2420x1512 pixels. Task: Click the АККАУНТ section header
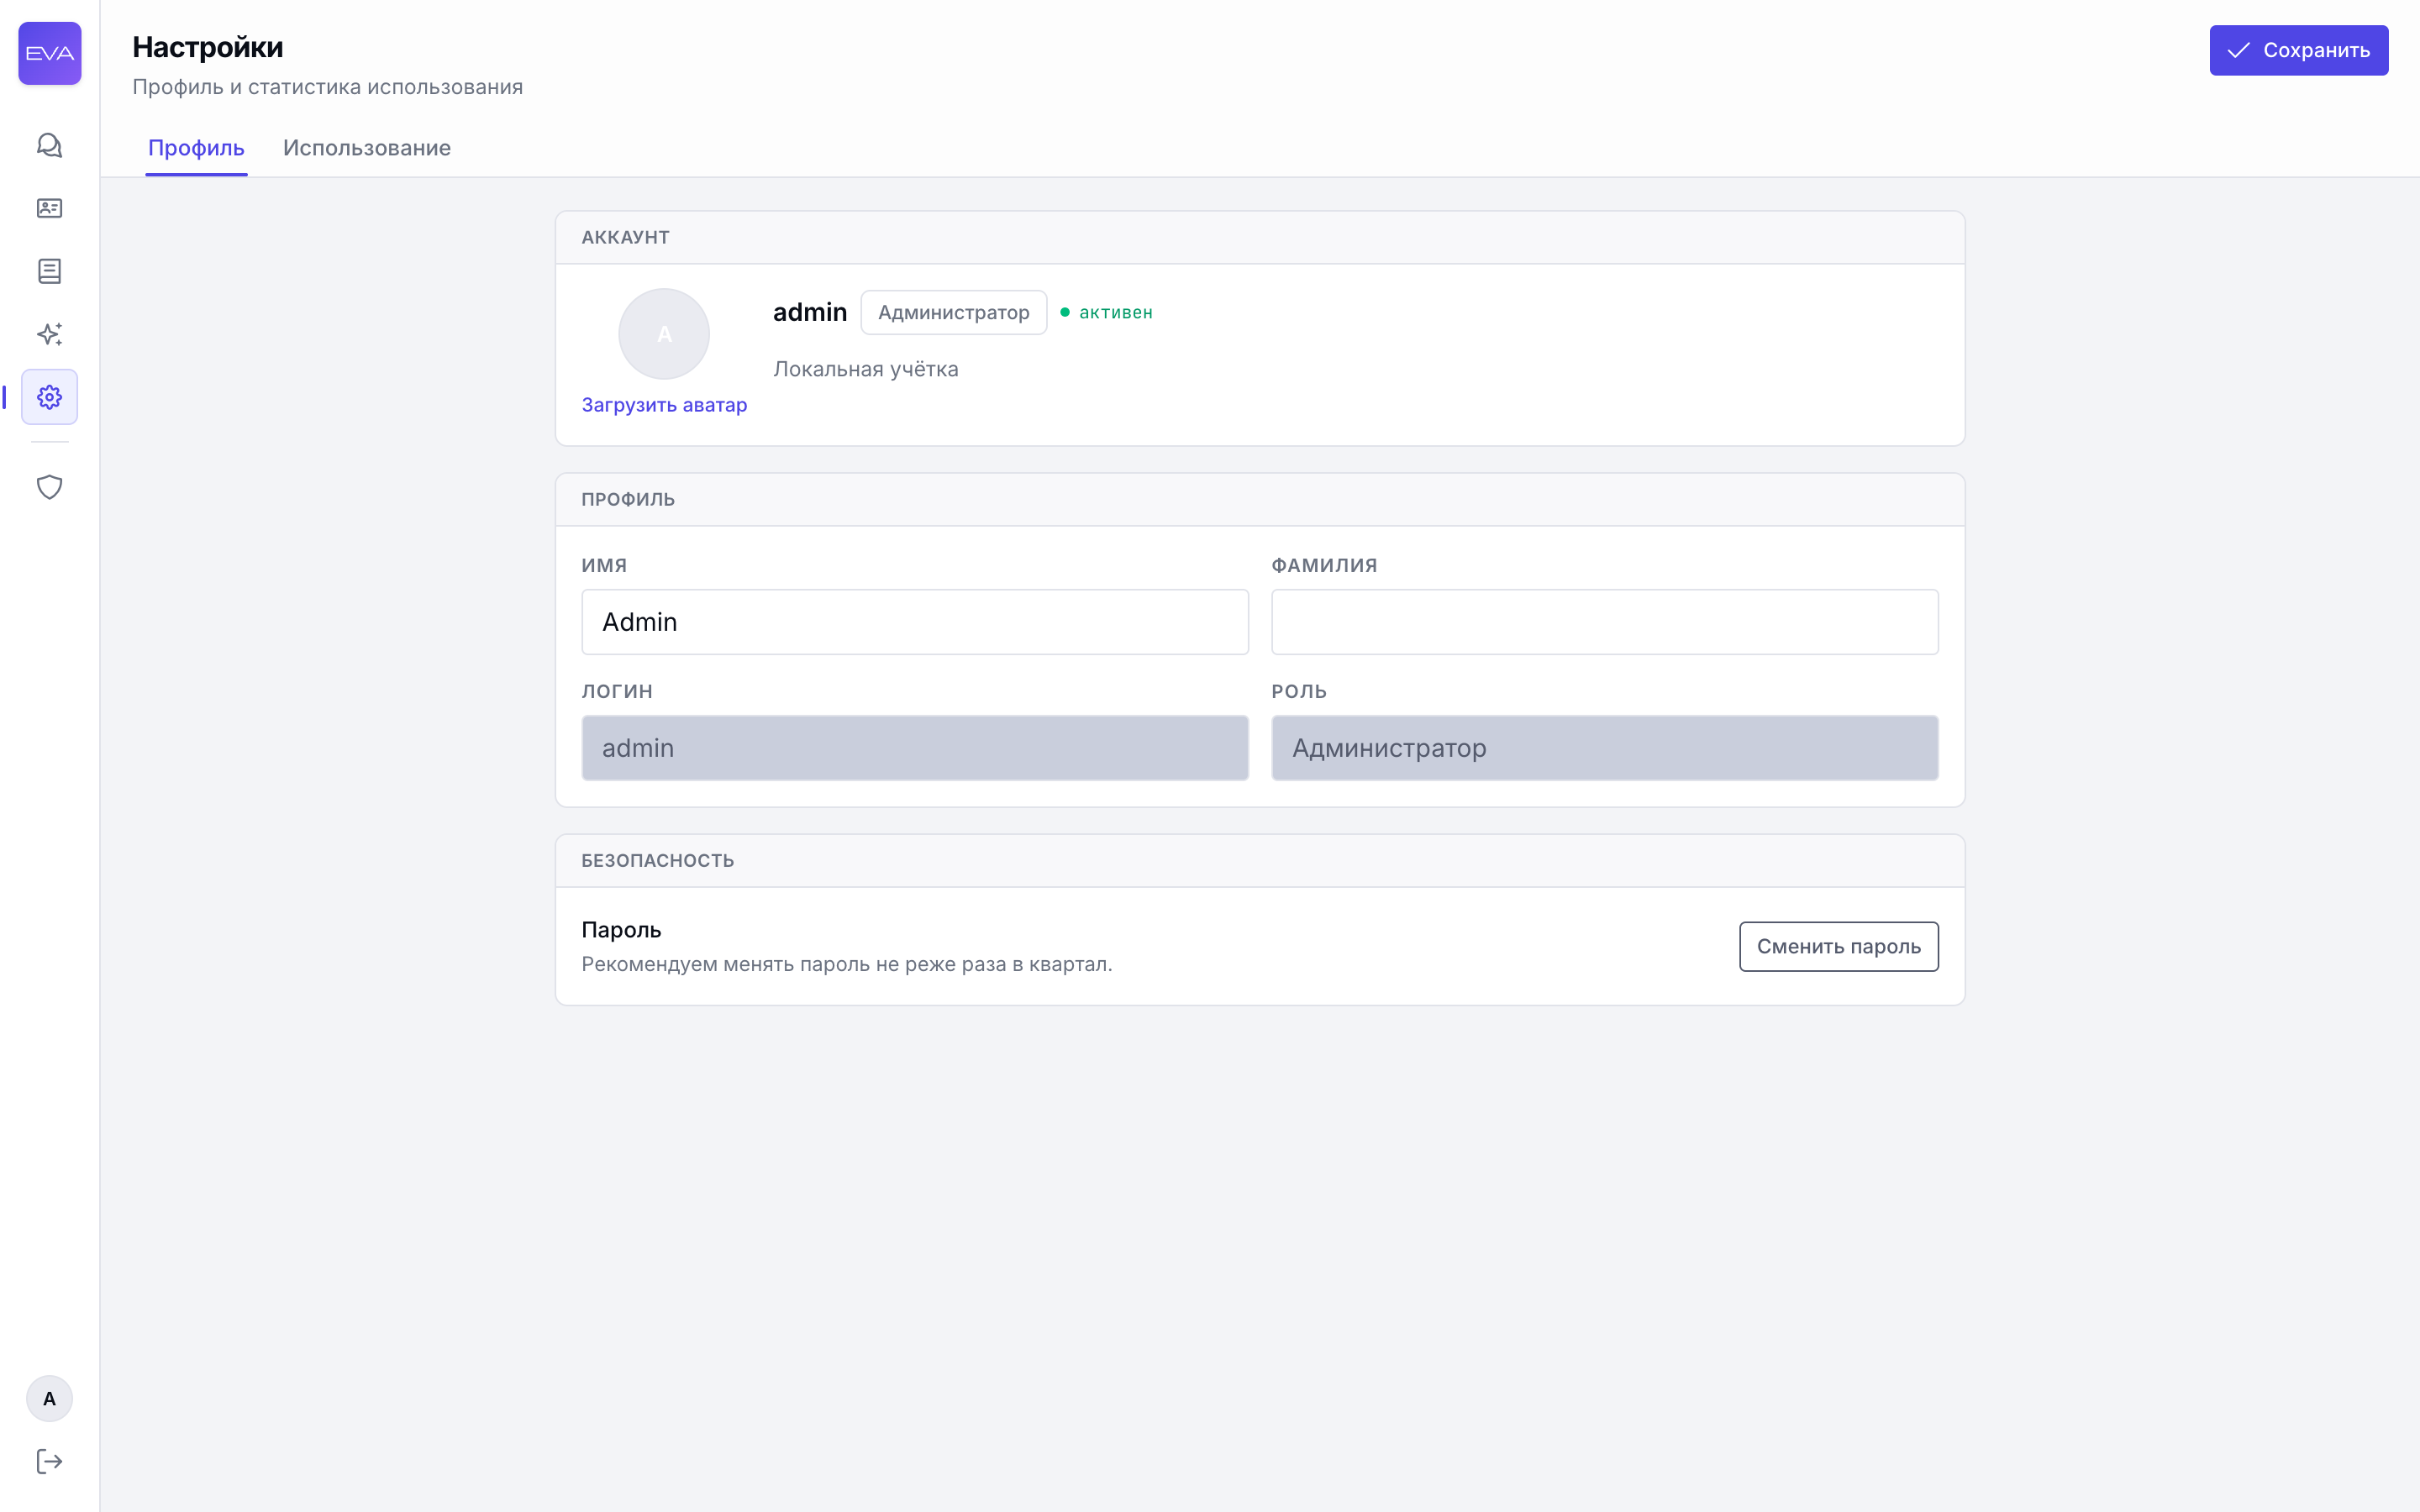(626, 237)
